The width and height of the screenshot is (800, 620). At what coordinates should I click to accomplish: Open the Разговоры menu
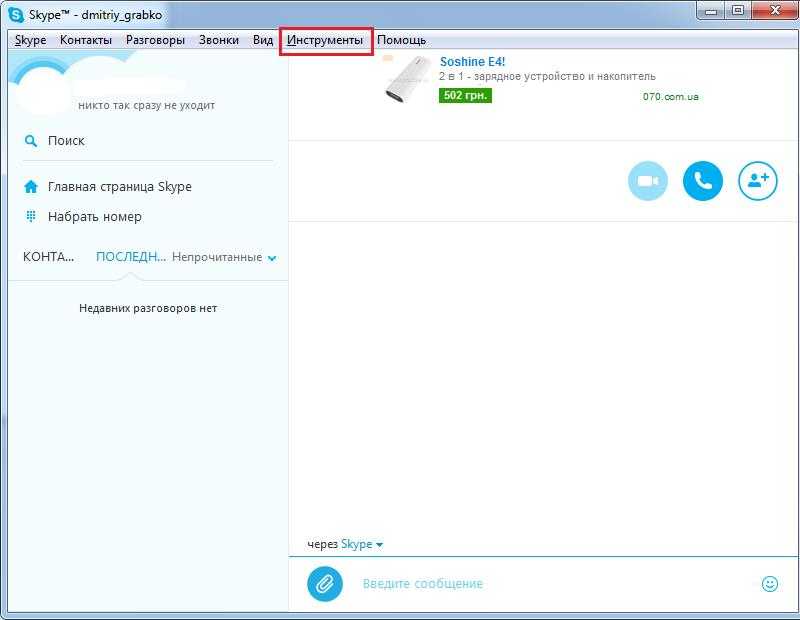pyautogui.click(x=155, y=40)
